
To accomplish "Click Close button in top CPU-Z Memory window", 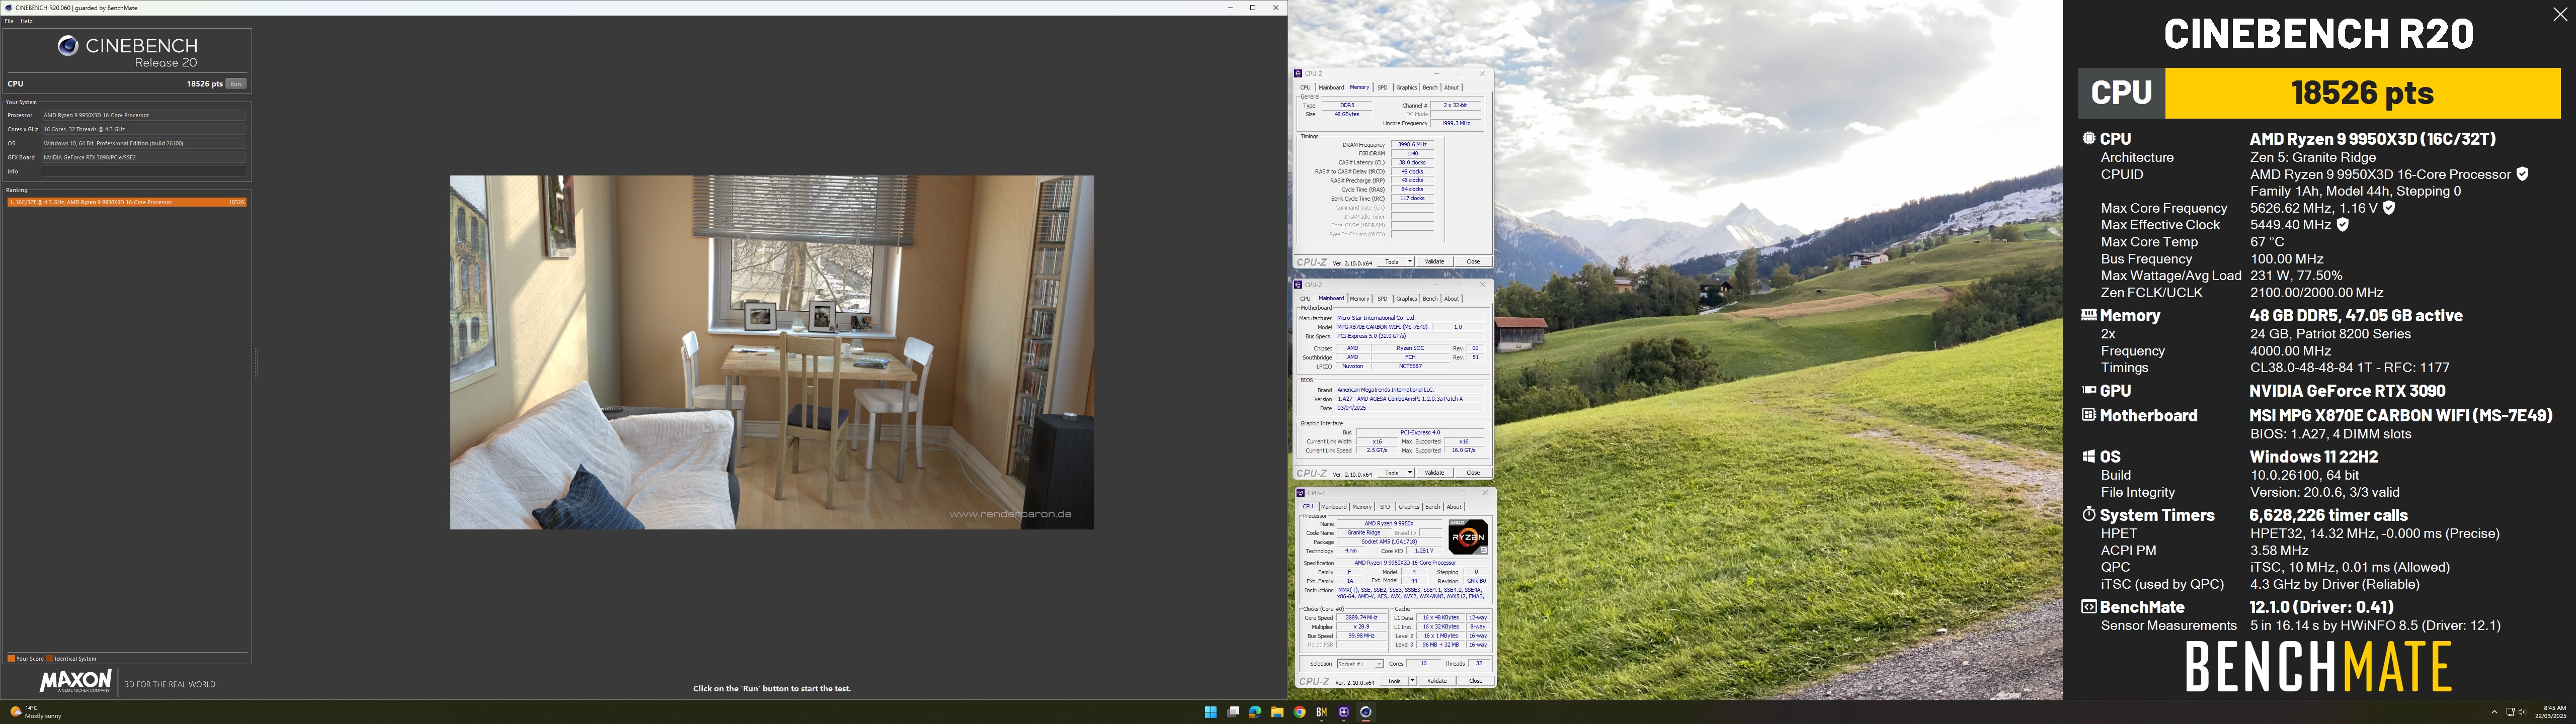I will [1473, 262].
